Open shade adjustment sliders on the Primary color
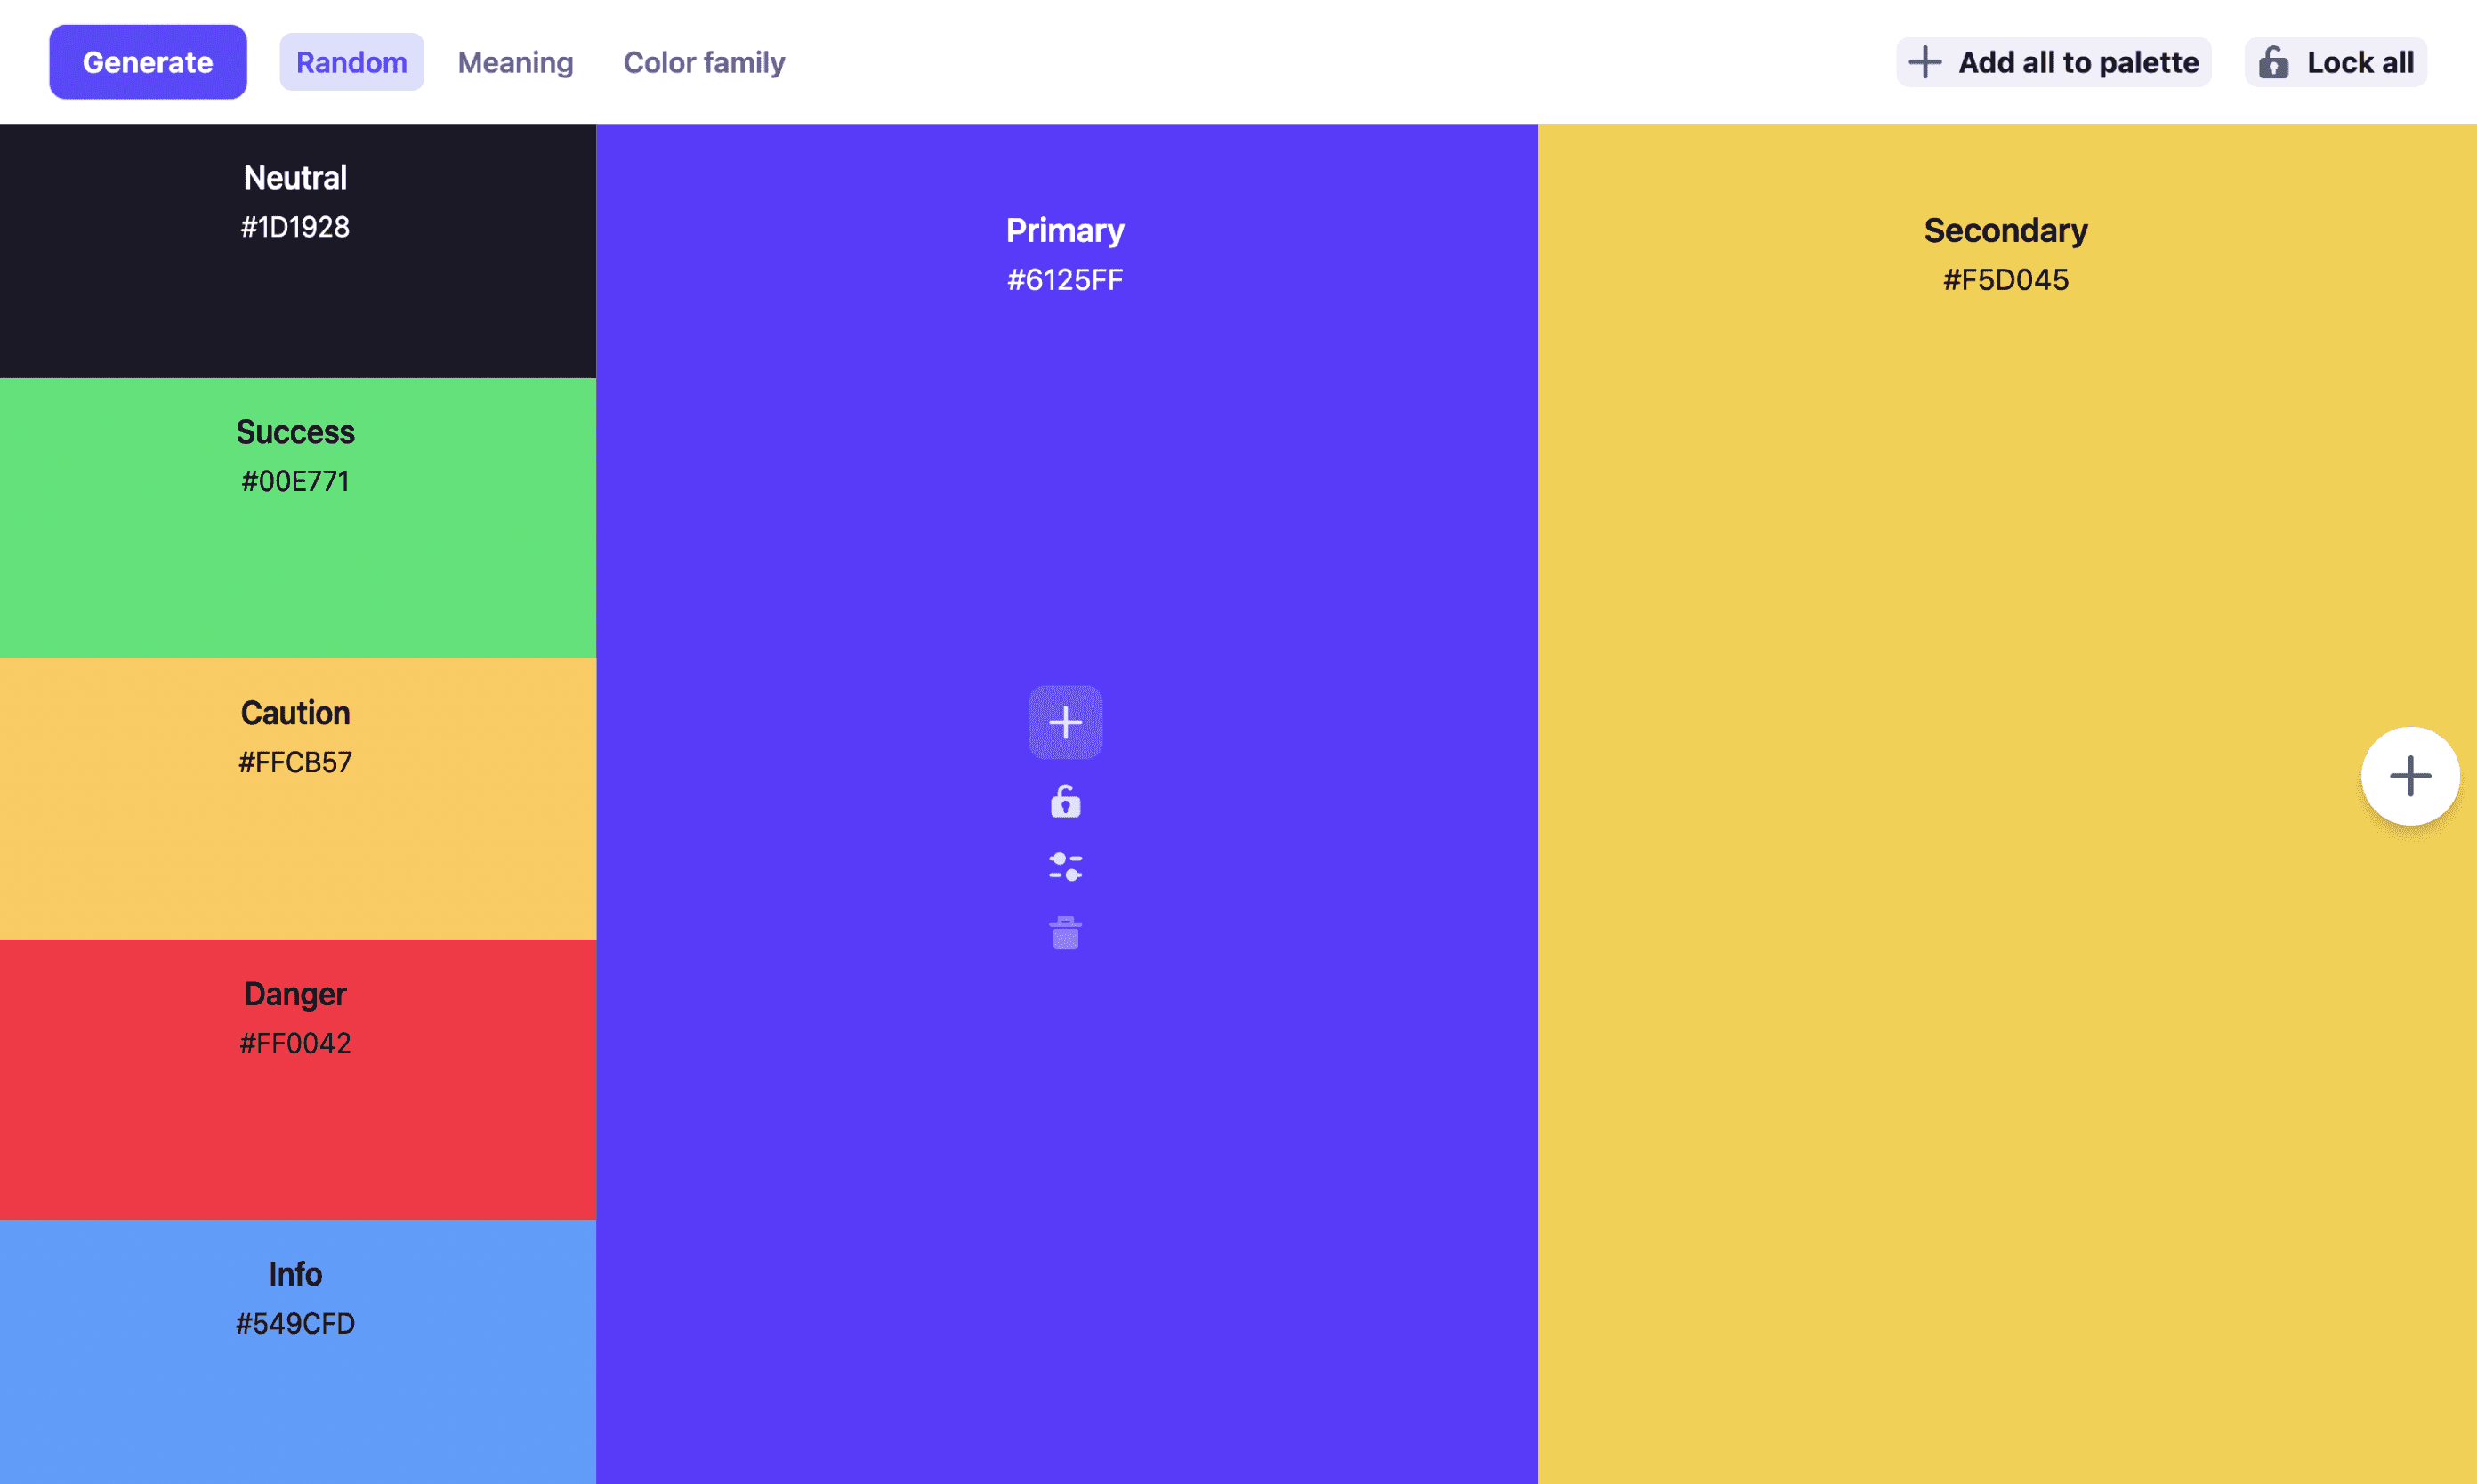Image resolution: width=2477 pixels, height=1484 pixels. tap(1065, 866)
